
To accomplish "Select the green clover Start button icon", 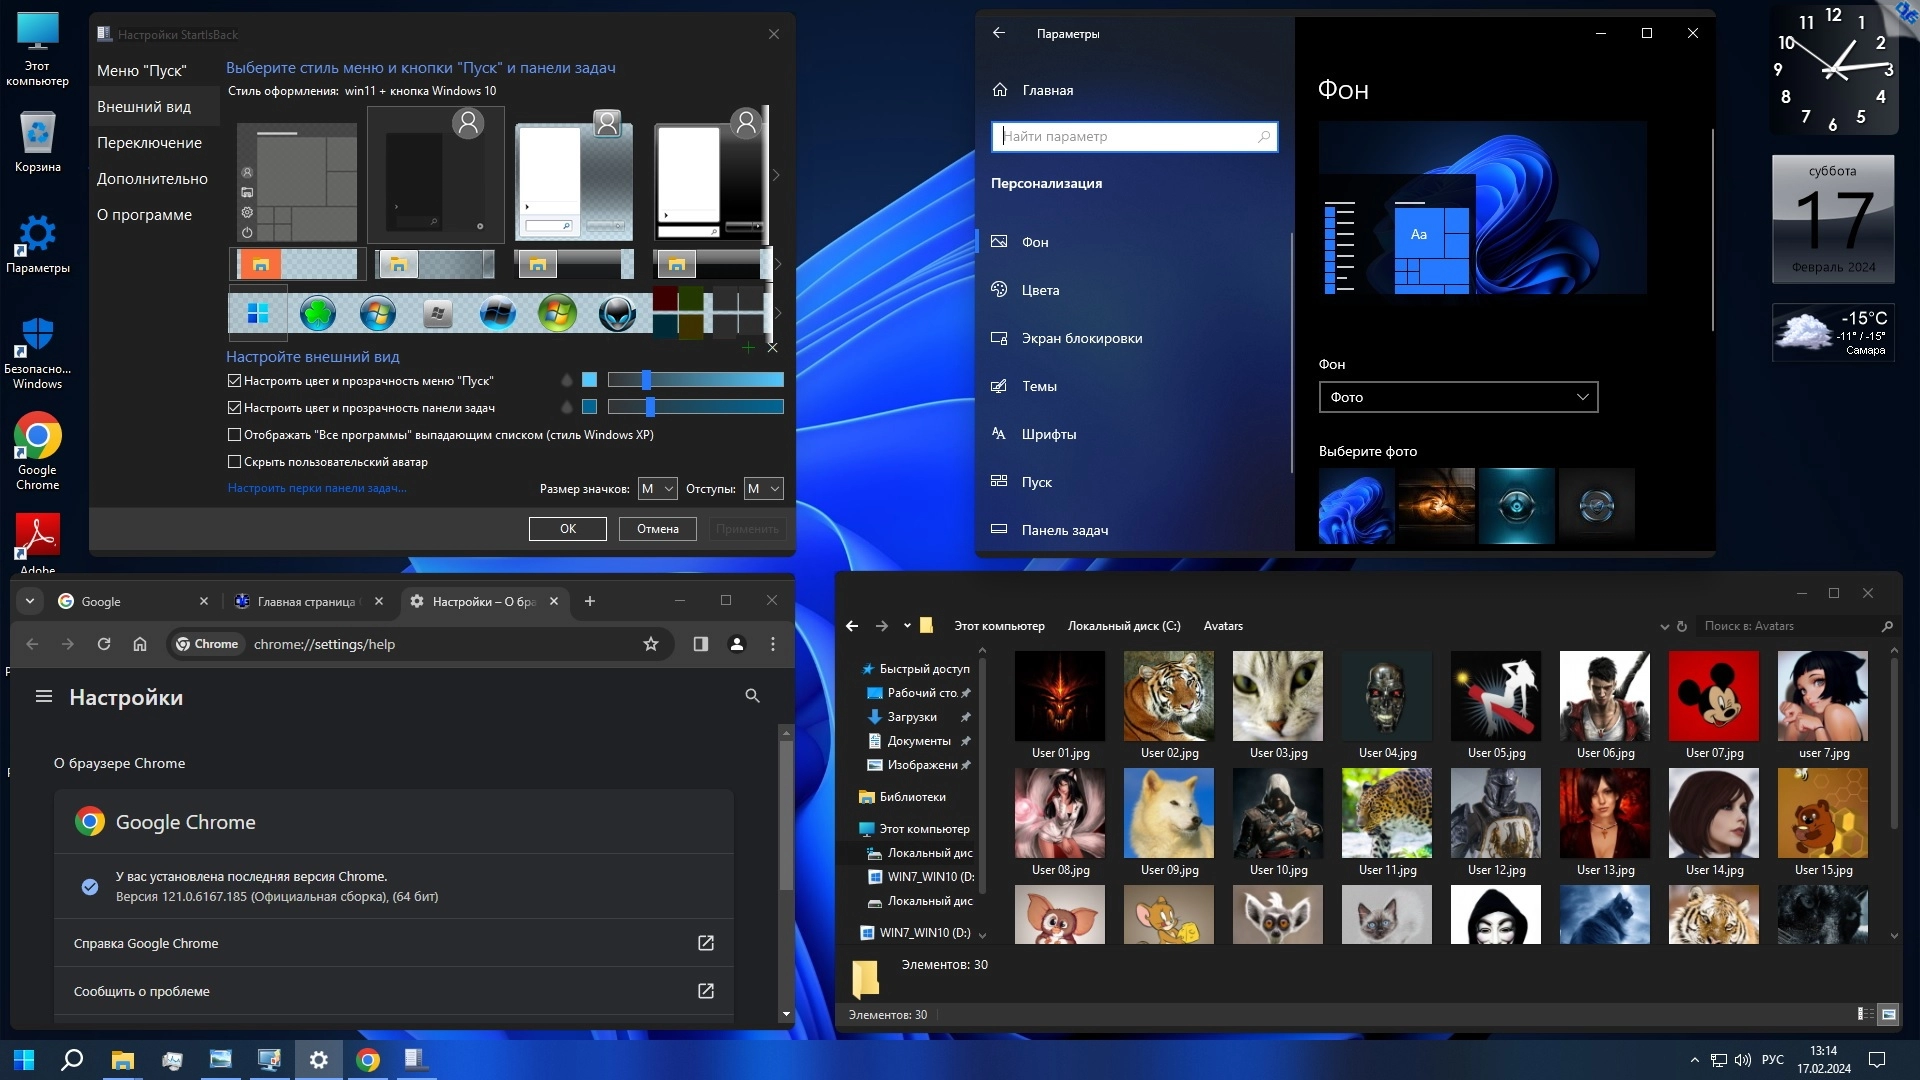I will (317, 314).
